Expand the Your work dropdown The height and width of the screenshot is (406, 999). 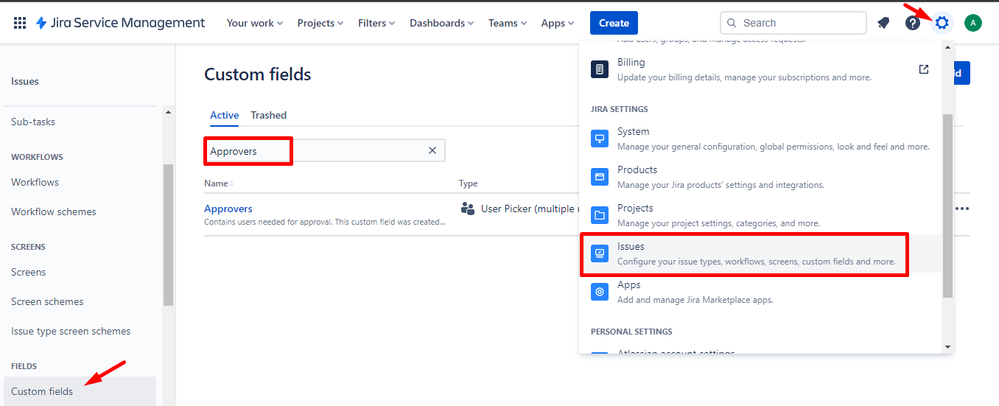[x=254, y=23]
